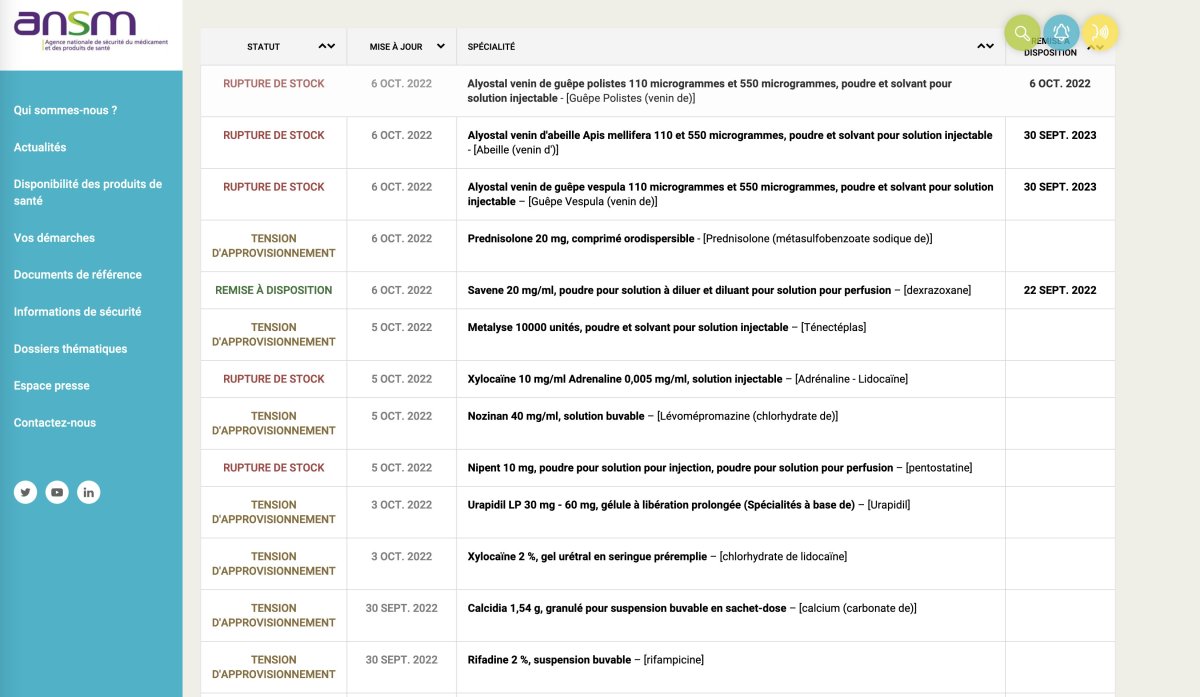
Task: Visit Espace presse in sidebar
Action: [x=52, y=385]
